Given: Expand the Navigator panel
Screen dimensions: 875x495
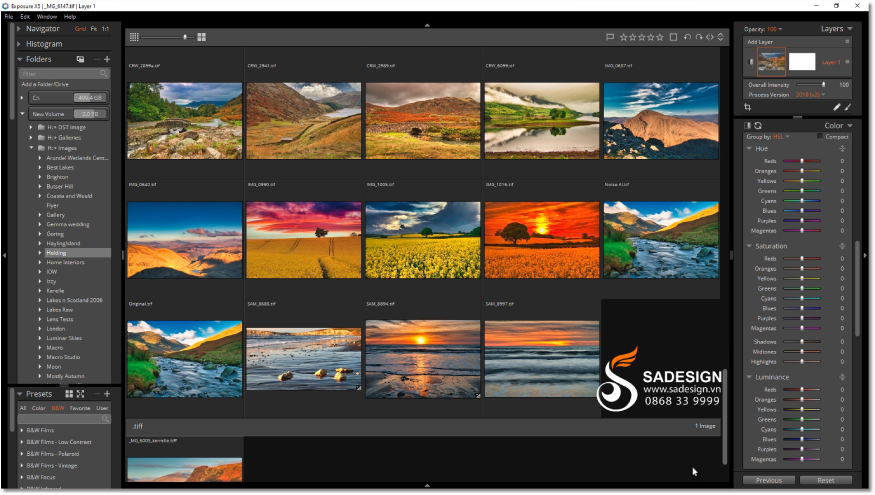Looking at the screenshot, I should (19, 28).
